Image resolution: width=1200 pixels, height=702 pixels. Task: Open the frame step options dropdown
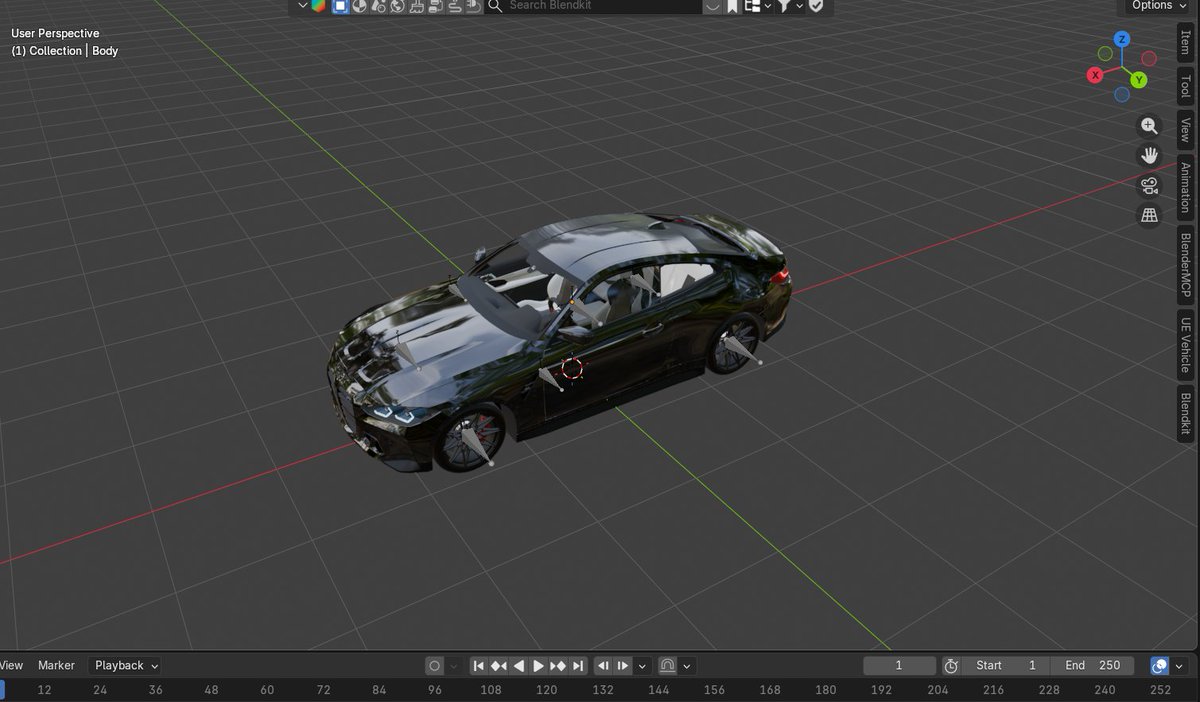tap(642, 666)
